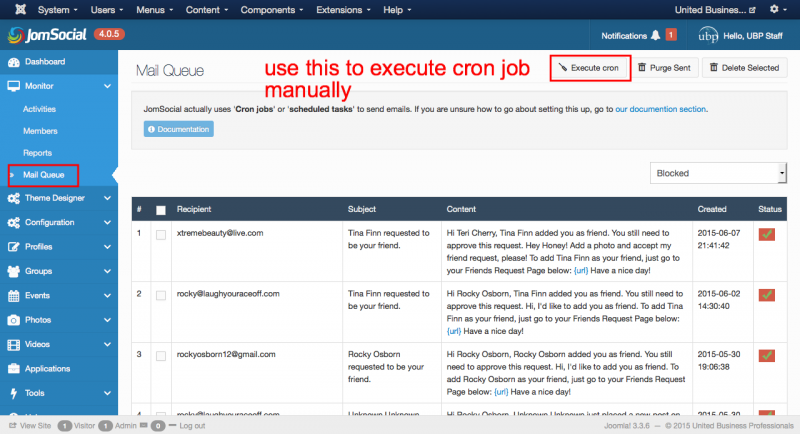Expand the Events chevron
Screen dimensions: 800x434
pyautogui.click(x=107, y=296)
